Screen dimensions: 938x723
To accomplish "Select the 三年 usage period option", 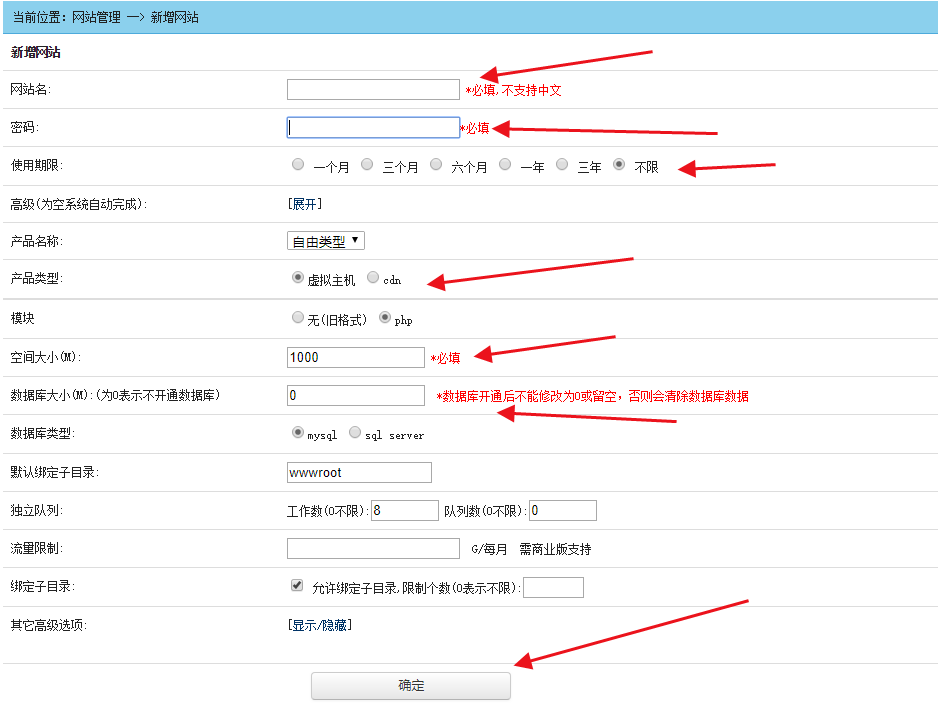I will (x=562, y=165).
